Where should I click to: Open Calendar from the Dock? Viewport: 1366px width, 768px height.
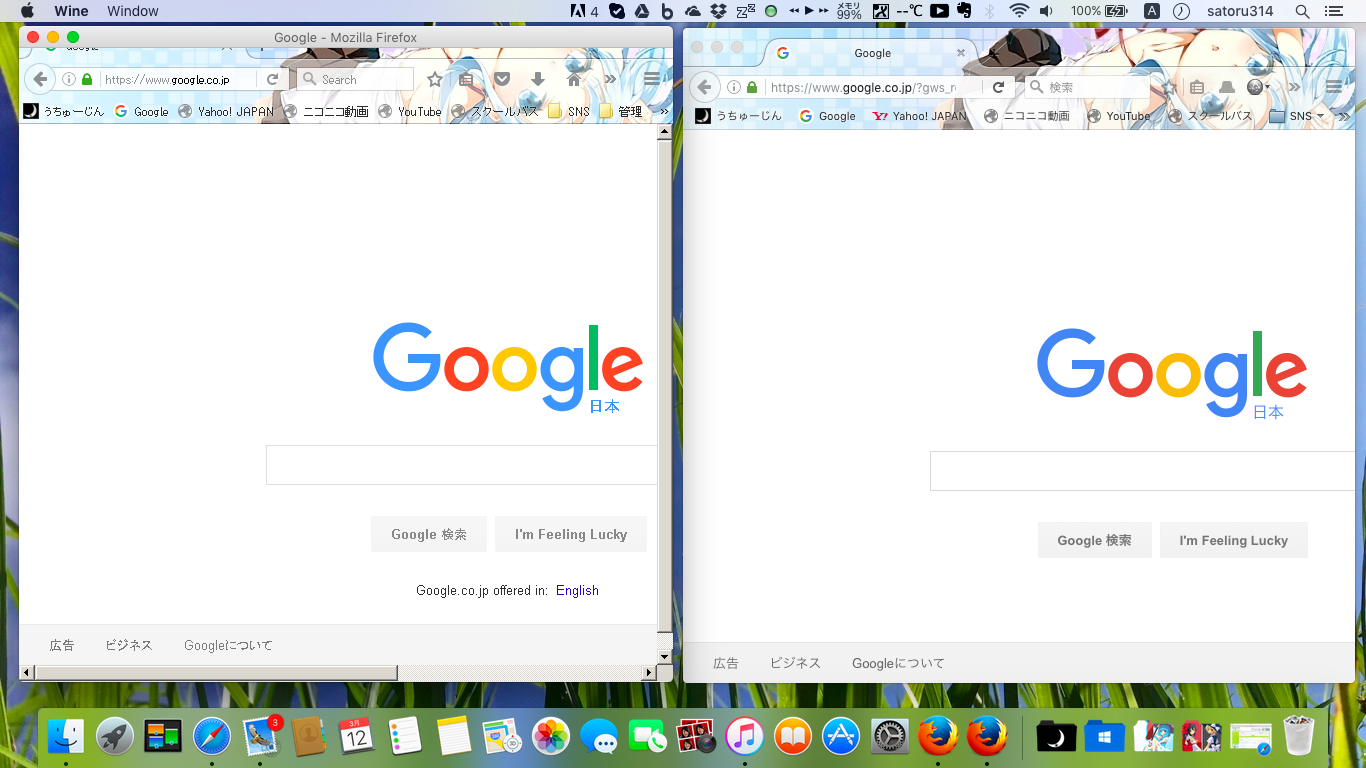click(x=356, y=738)
